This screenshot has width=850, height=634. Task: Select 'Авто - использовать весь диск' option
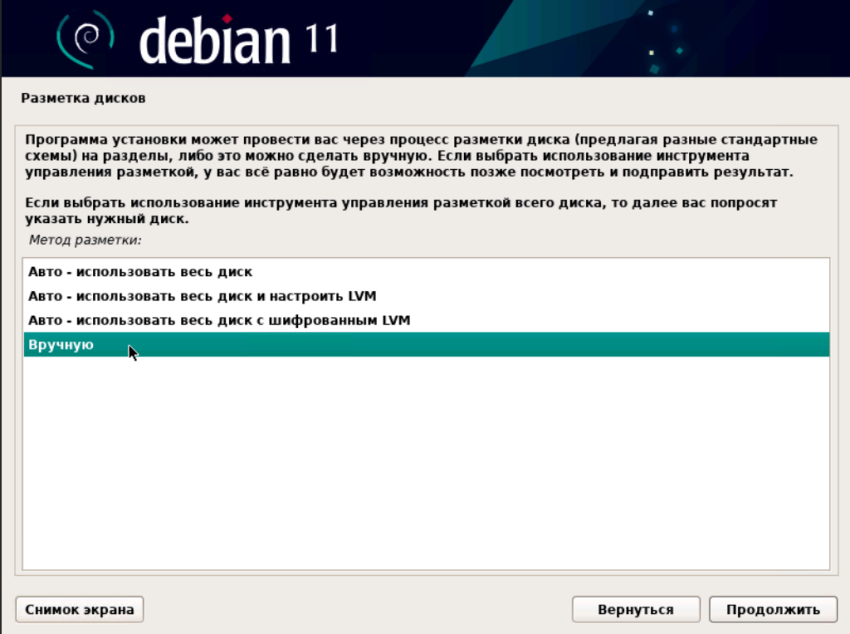pos(426,271)
